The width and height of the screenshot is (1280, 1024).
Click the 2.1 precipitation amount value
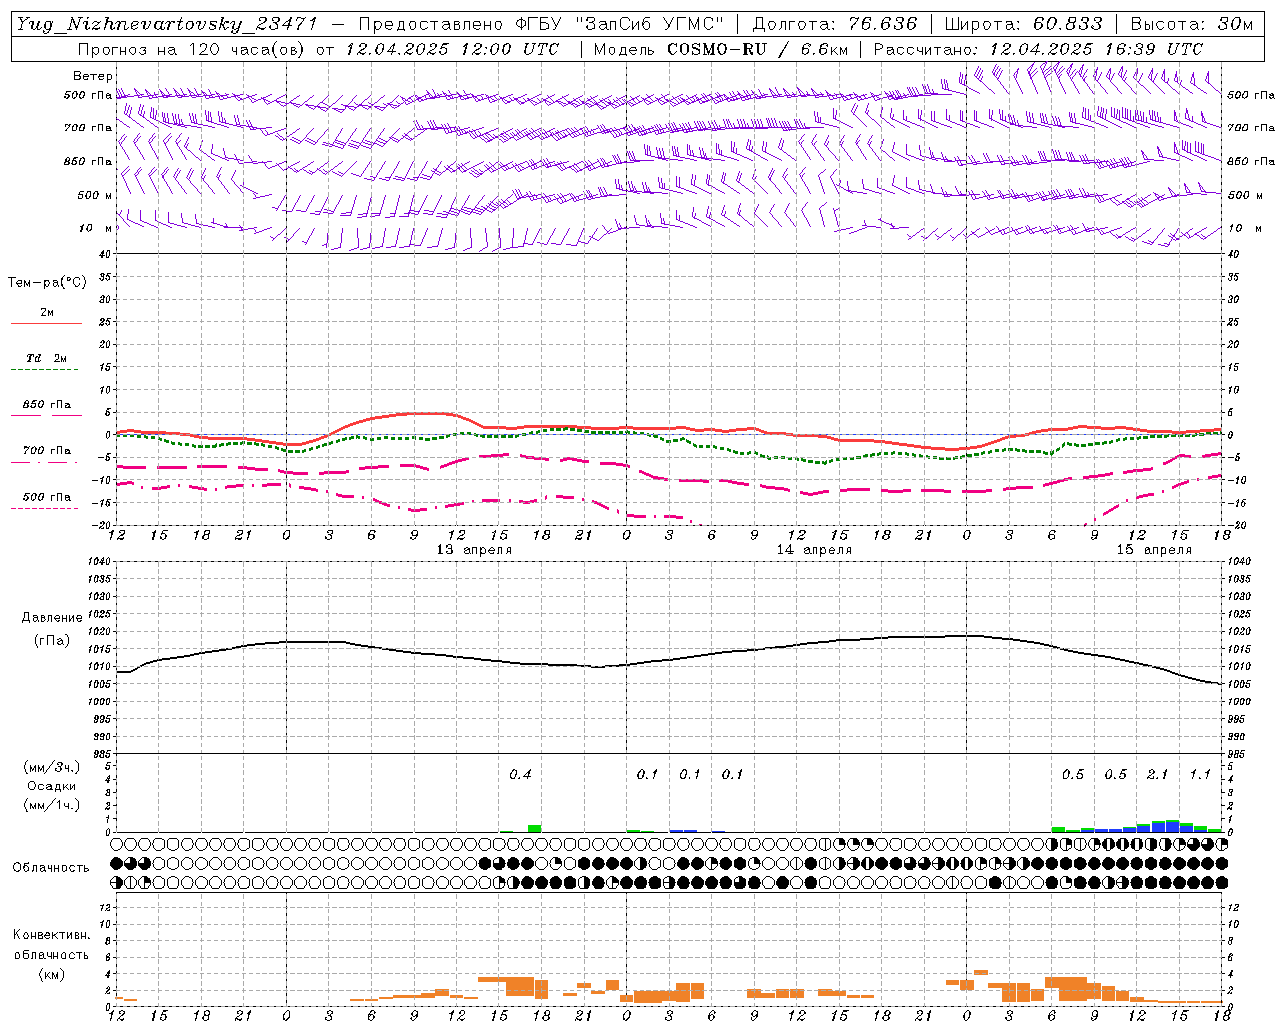[1157, 775]
